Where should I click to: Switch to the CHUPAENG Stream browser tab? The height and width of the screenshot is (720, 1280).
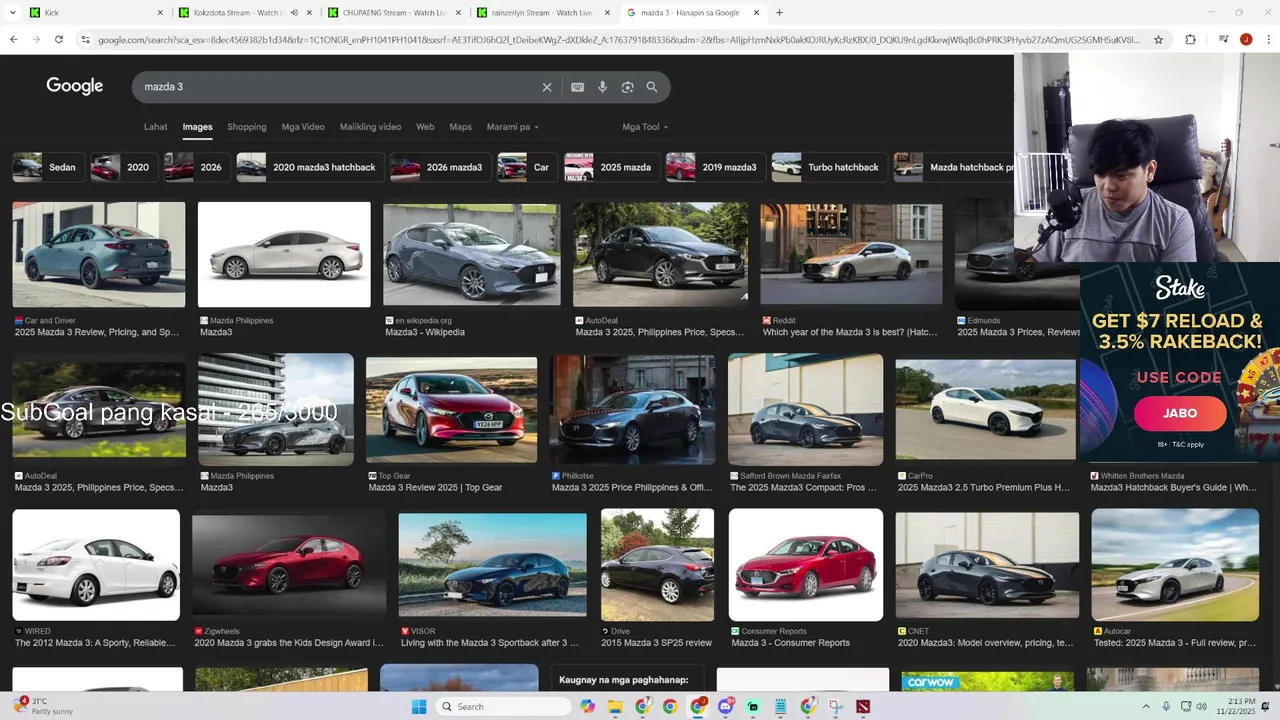click(395, 13)
